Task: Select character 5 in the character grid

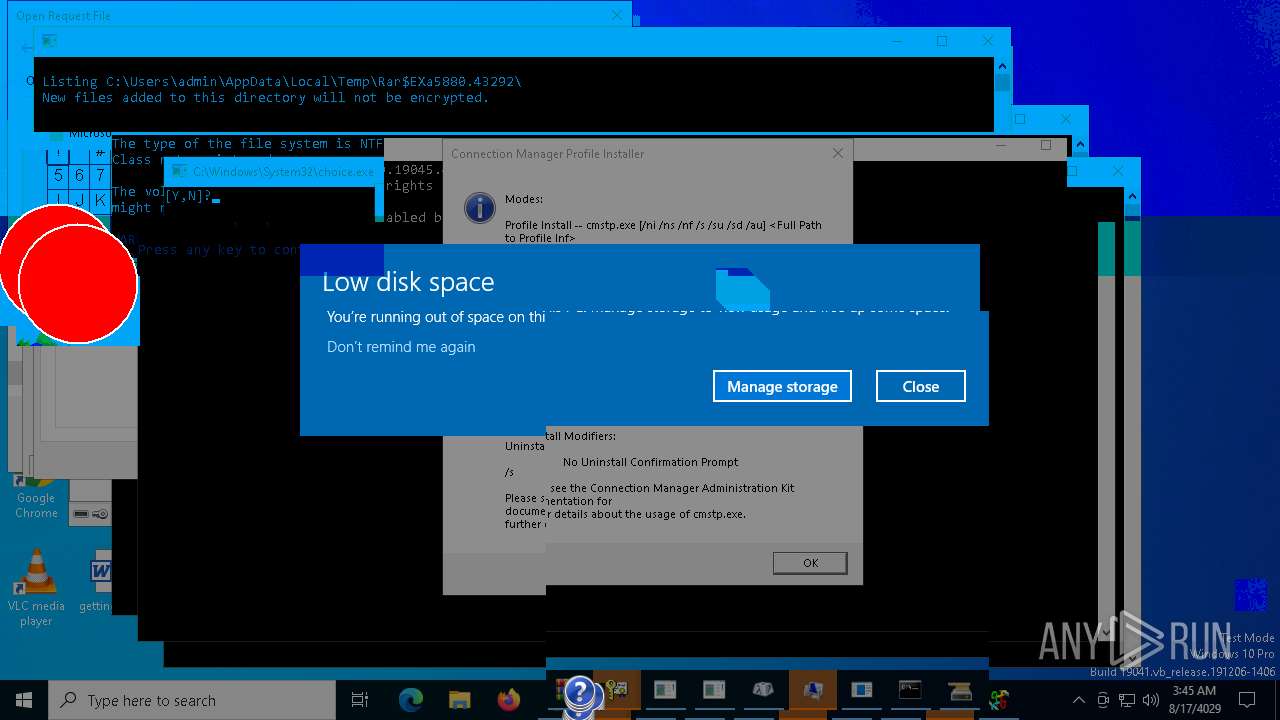Action: [x=58, y=175]
